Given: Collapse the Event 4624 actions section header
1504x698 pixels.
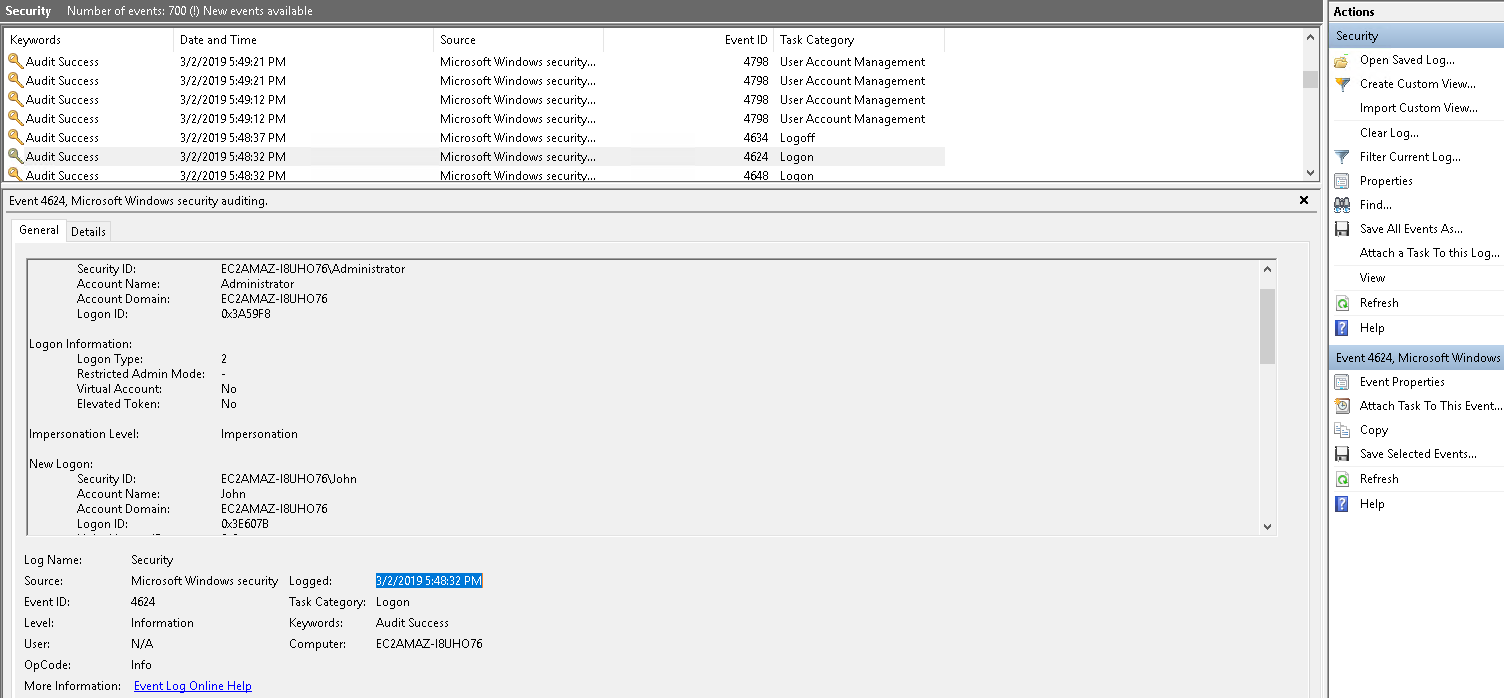Looking at the screenshot, I should (x=1417, y=358).
